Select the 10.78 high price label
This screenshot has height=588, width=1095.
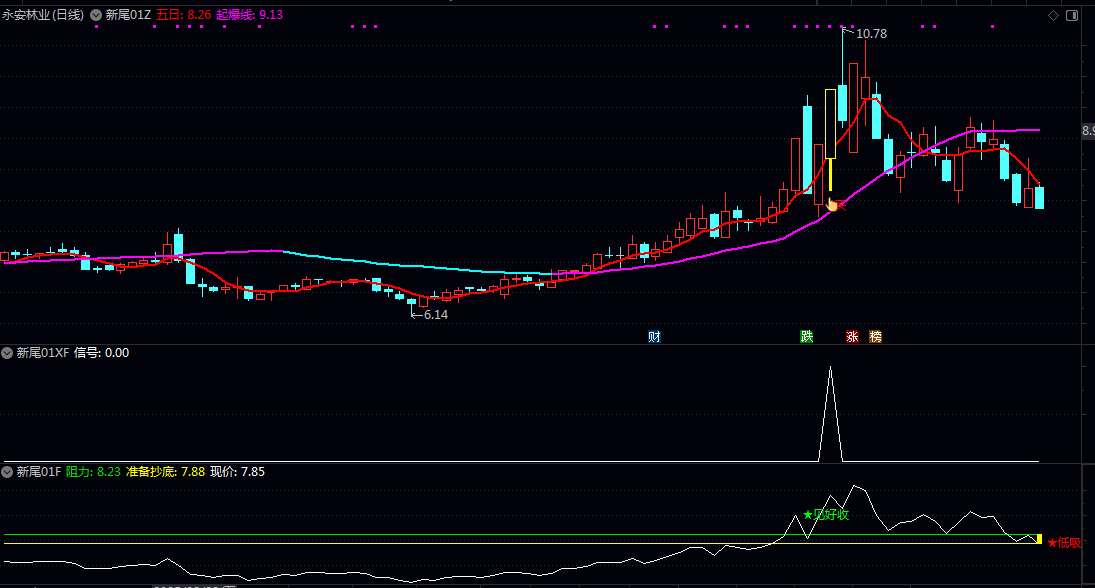tap(868, 34)
